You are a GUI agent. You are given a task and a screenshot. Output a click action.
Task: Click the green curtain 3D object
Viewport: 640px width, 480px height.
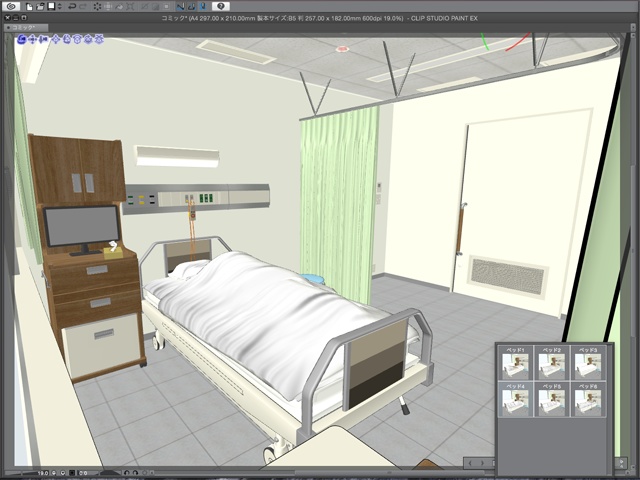[x=338, y=204]
